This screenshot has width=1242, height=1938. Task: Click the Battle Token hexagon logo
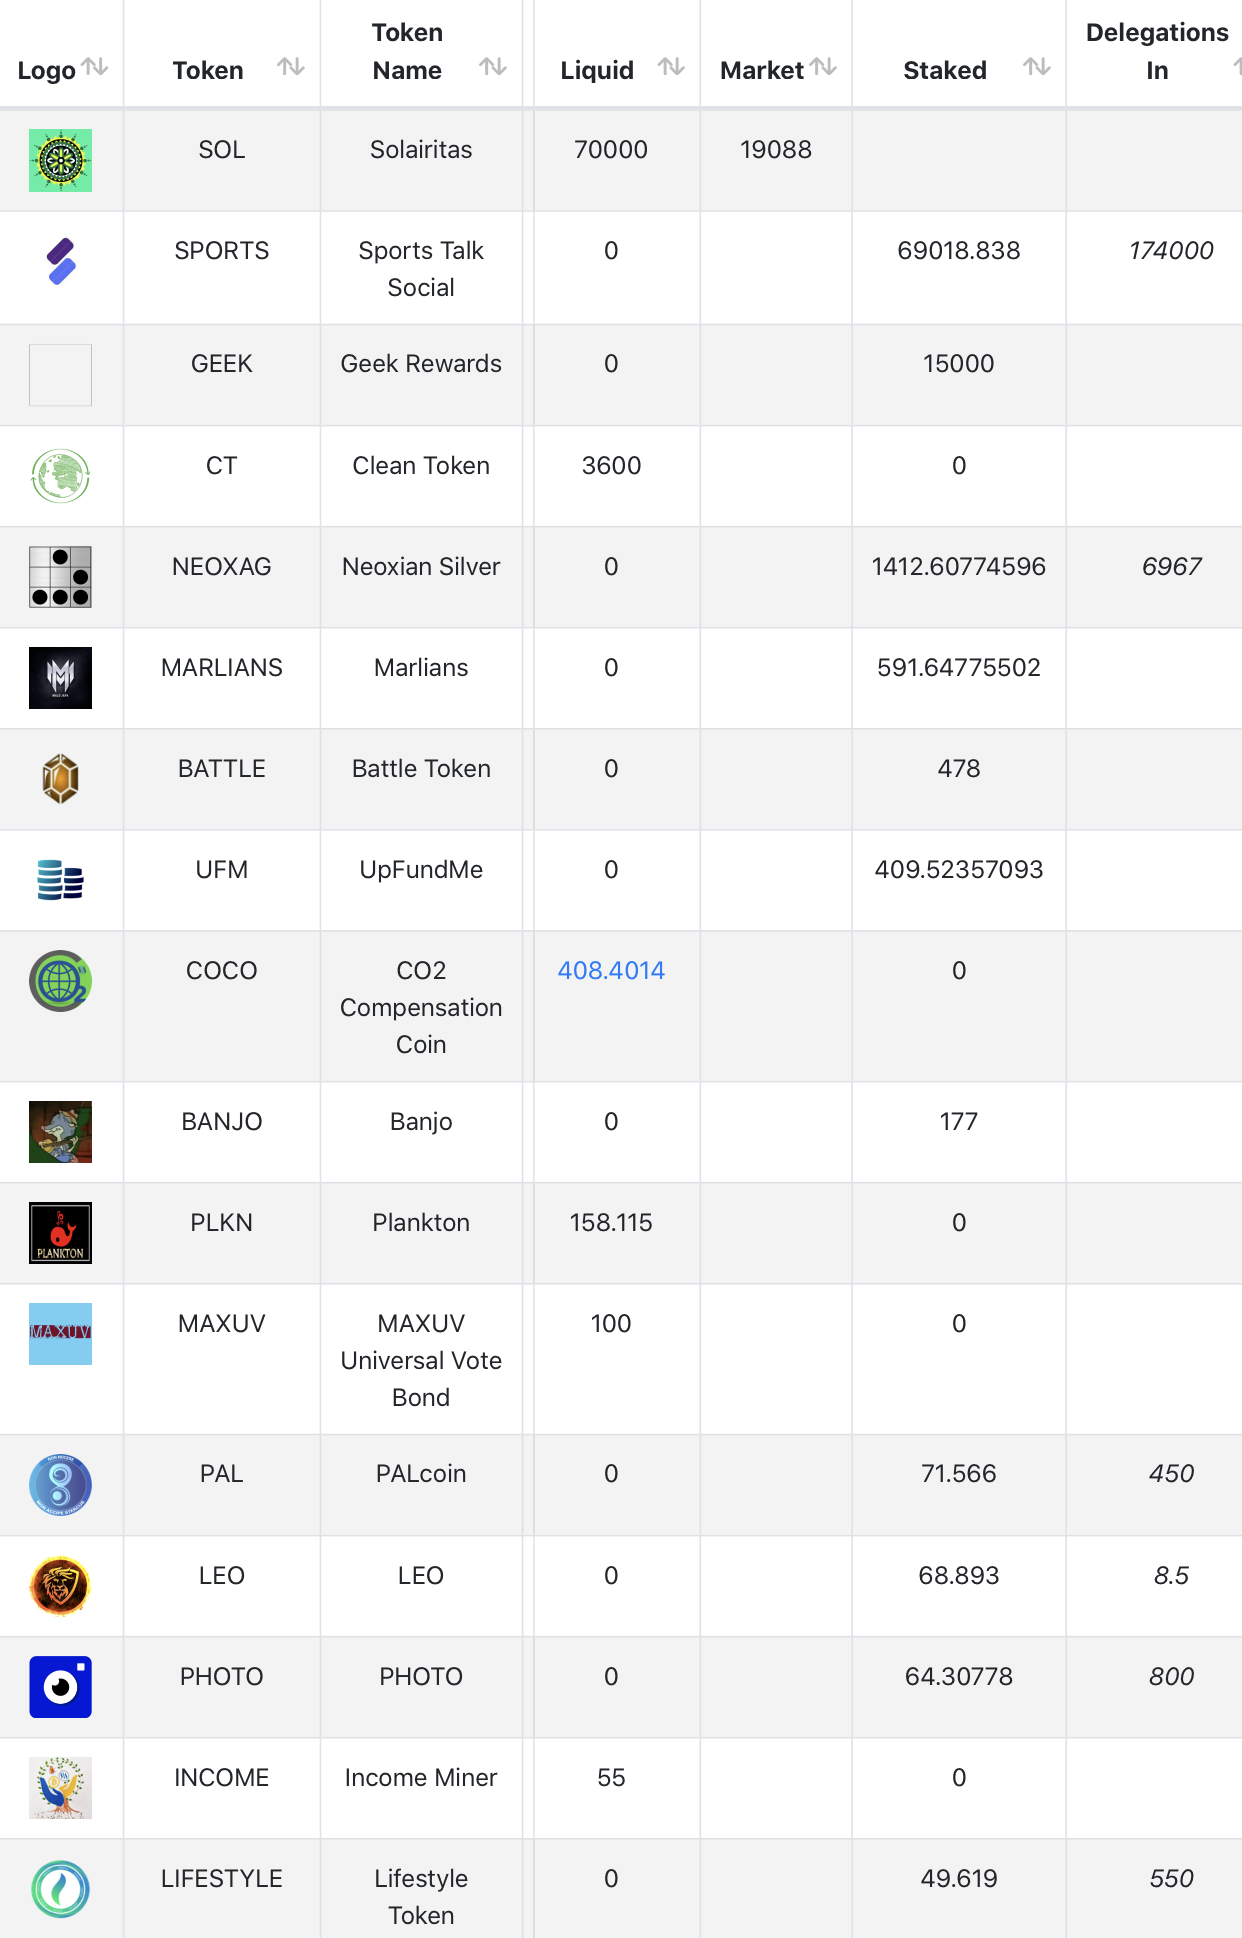click(x=60, y=779)
